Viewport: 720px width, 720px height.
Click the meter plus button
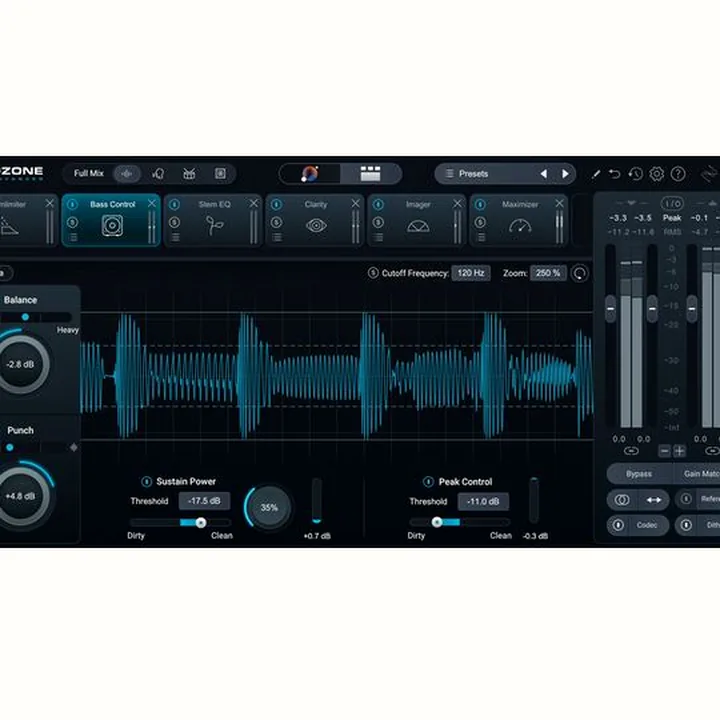tap(680, 451)
